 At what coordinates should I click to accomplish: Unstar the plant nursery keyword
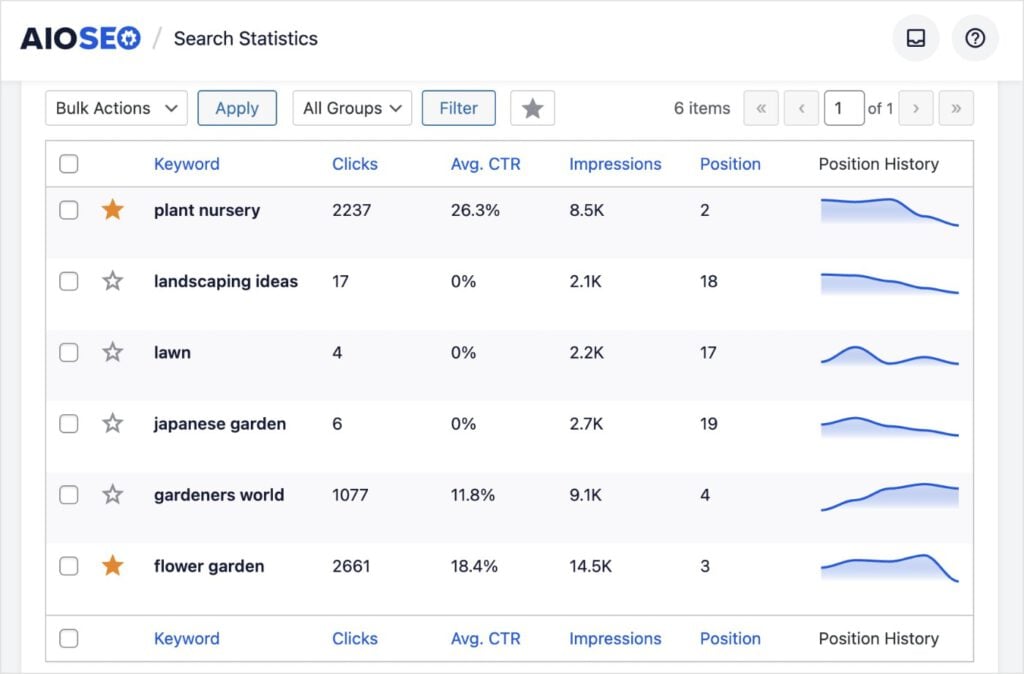[x=112, y=210]
